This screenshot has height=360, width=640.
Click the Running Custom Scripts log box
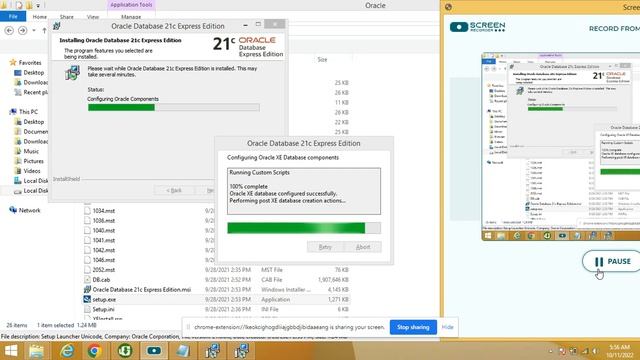click(304, 191)
